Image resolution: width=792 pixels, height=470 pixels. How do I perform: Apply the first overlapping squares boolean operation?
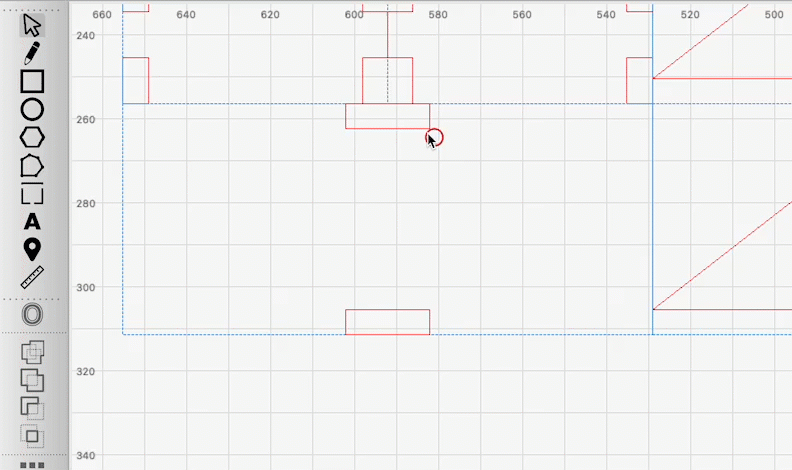click(x=32, y=352)
